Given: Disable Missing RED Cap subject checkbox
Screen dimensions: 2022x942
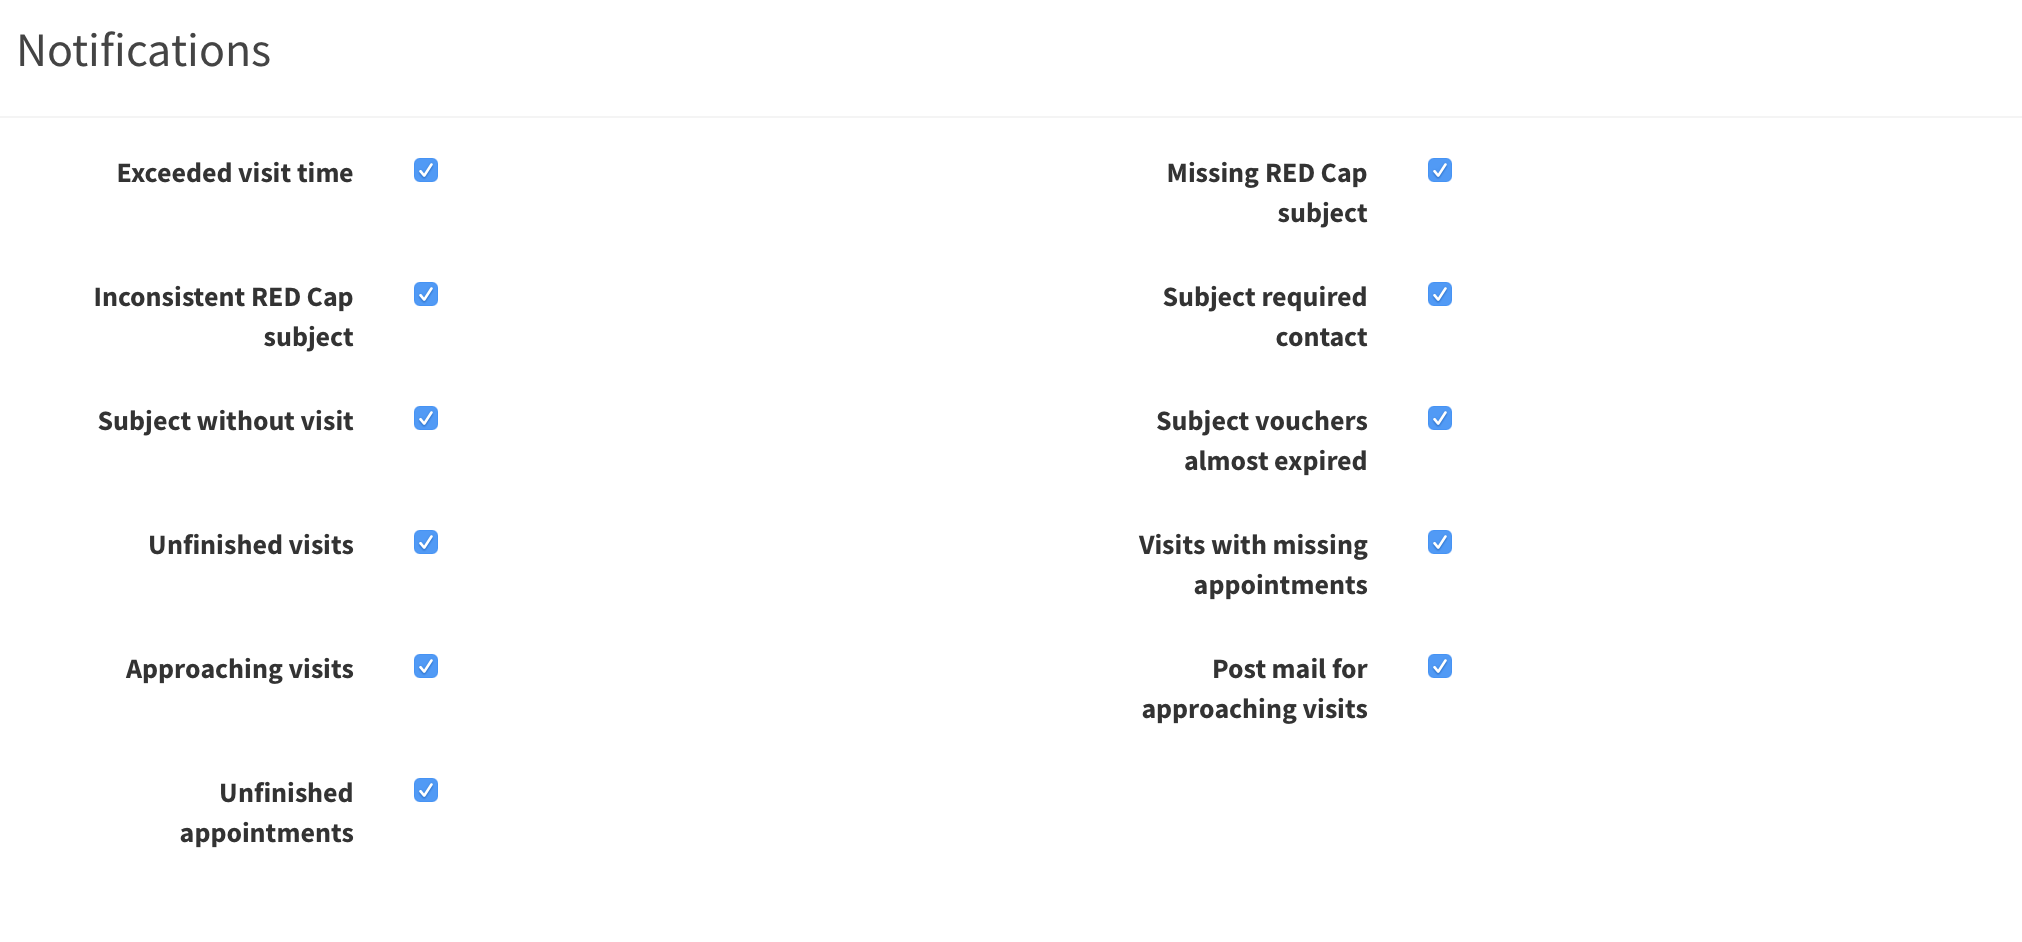Looking at the screenshot, I should (x=1440, y=170).
